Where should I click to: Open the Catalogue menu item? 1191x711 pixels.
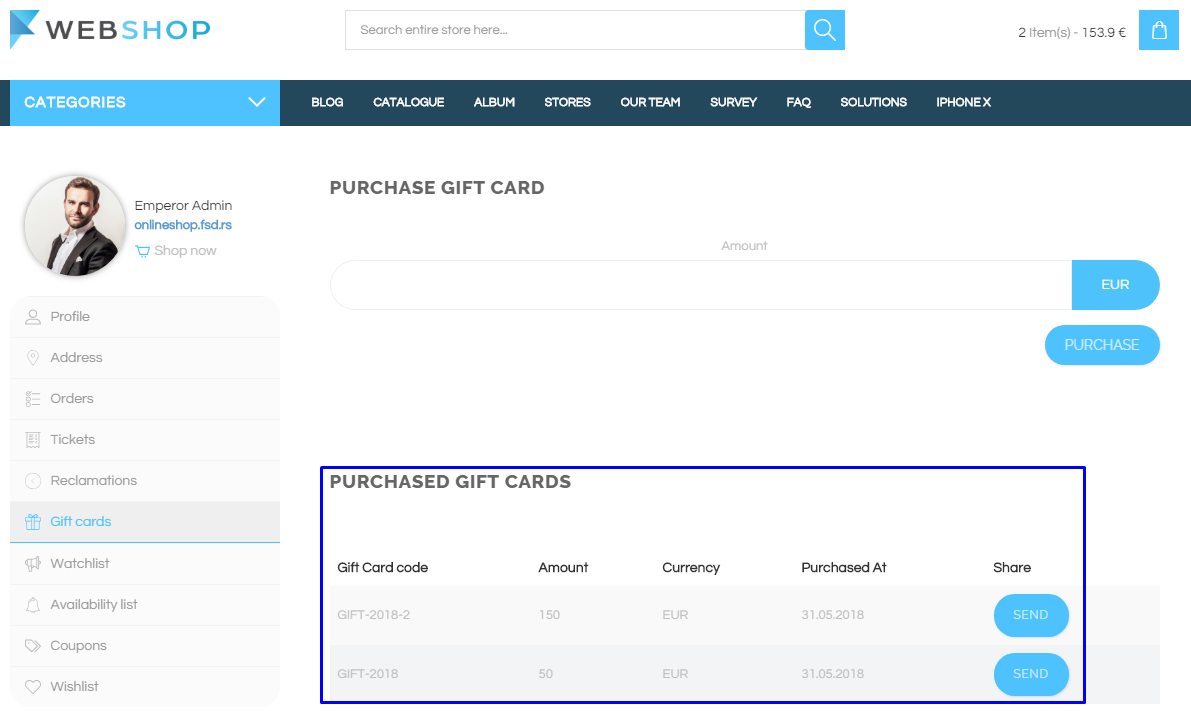click(x=409, y=102)
